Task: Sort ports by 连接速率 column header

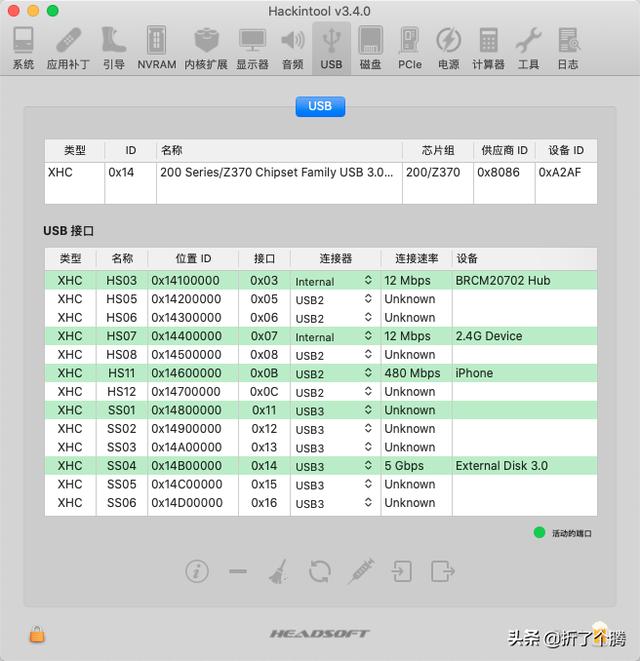Action: tap(416, 258)
